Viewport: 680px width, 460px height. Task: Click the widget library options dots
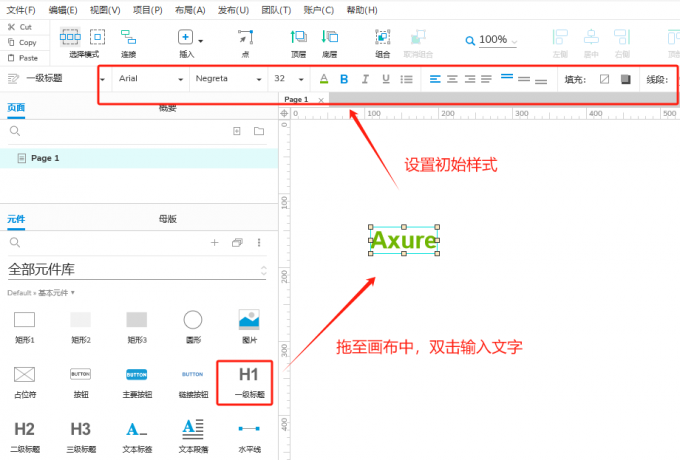click(x=259, y=242)
